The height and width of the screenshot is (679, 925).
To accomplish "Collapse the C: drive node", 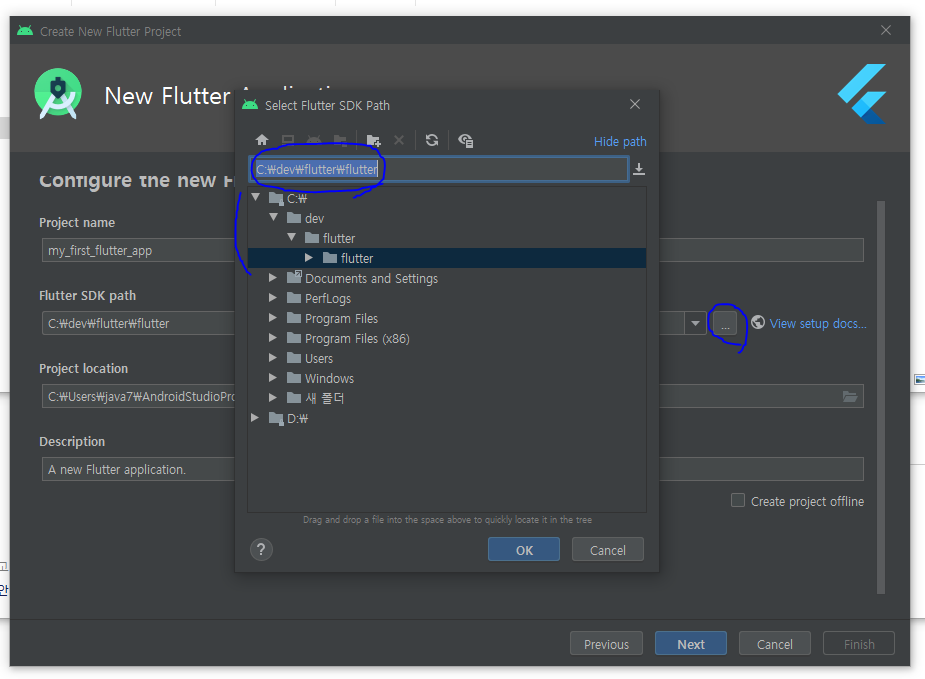I will point(255,198).
